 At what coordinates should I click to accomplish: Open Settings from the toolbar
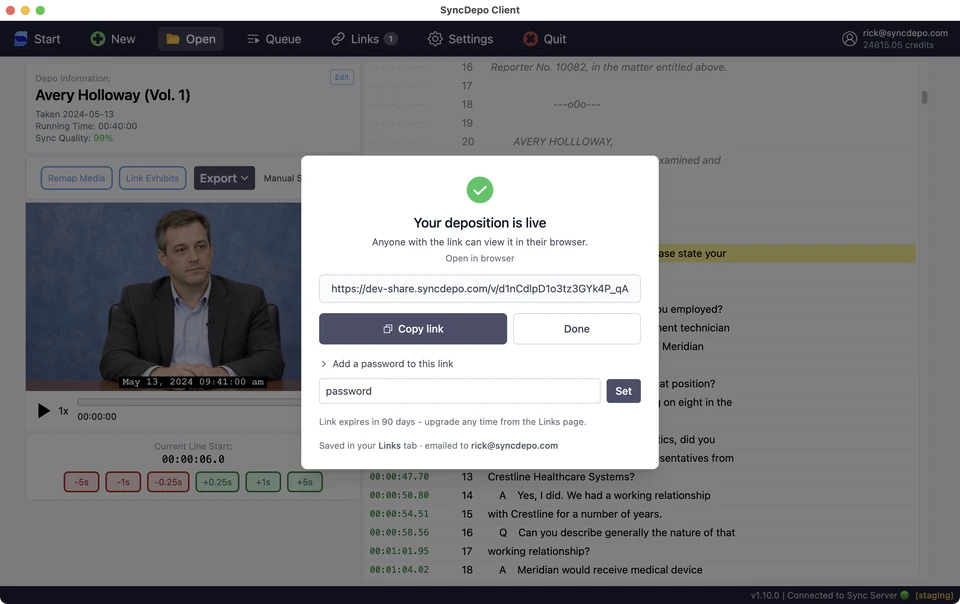click(x=460, y=39)
